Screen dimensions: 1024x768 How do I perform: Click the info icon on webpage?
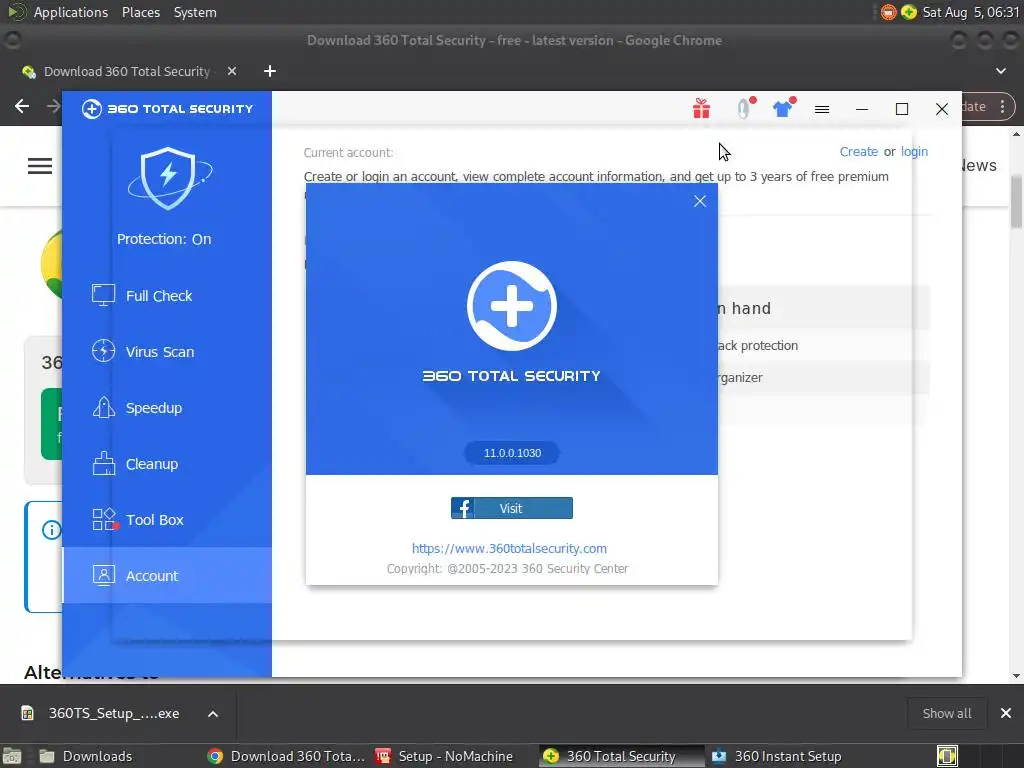click(52, 530)
